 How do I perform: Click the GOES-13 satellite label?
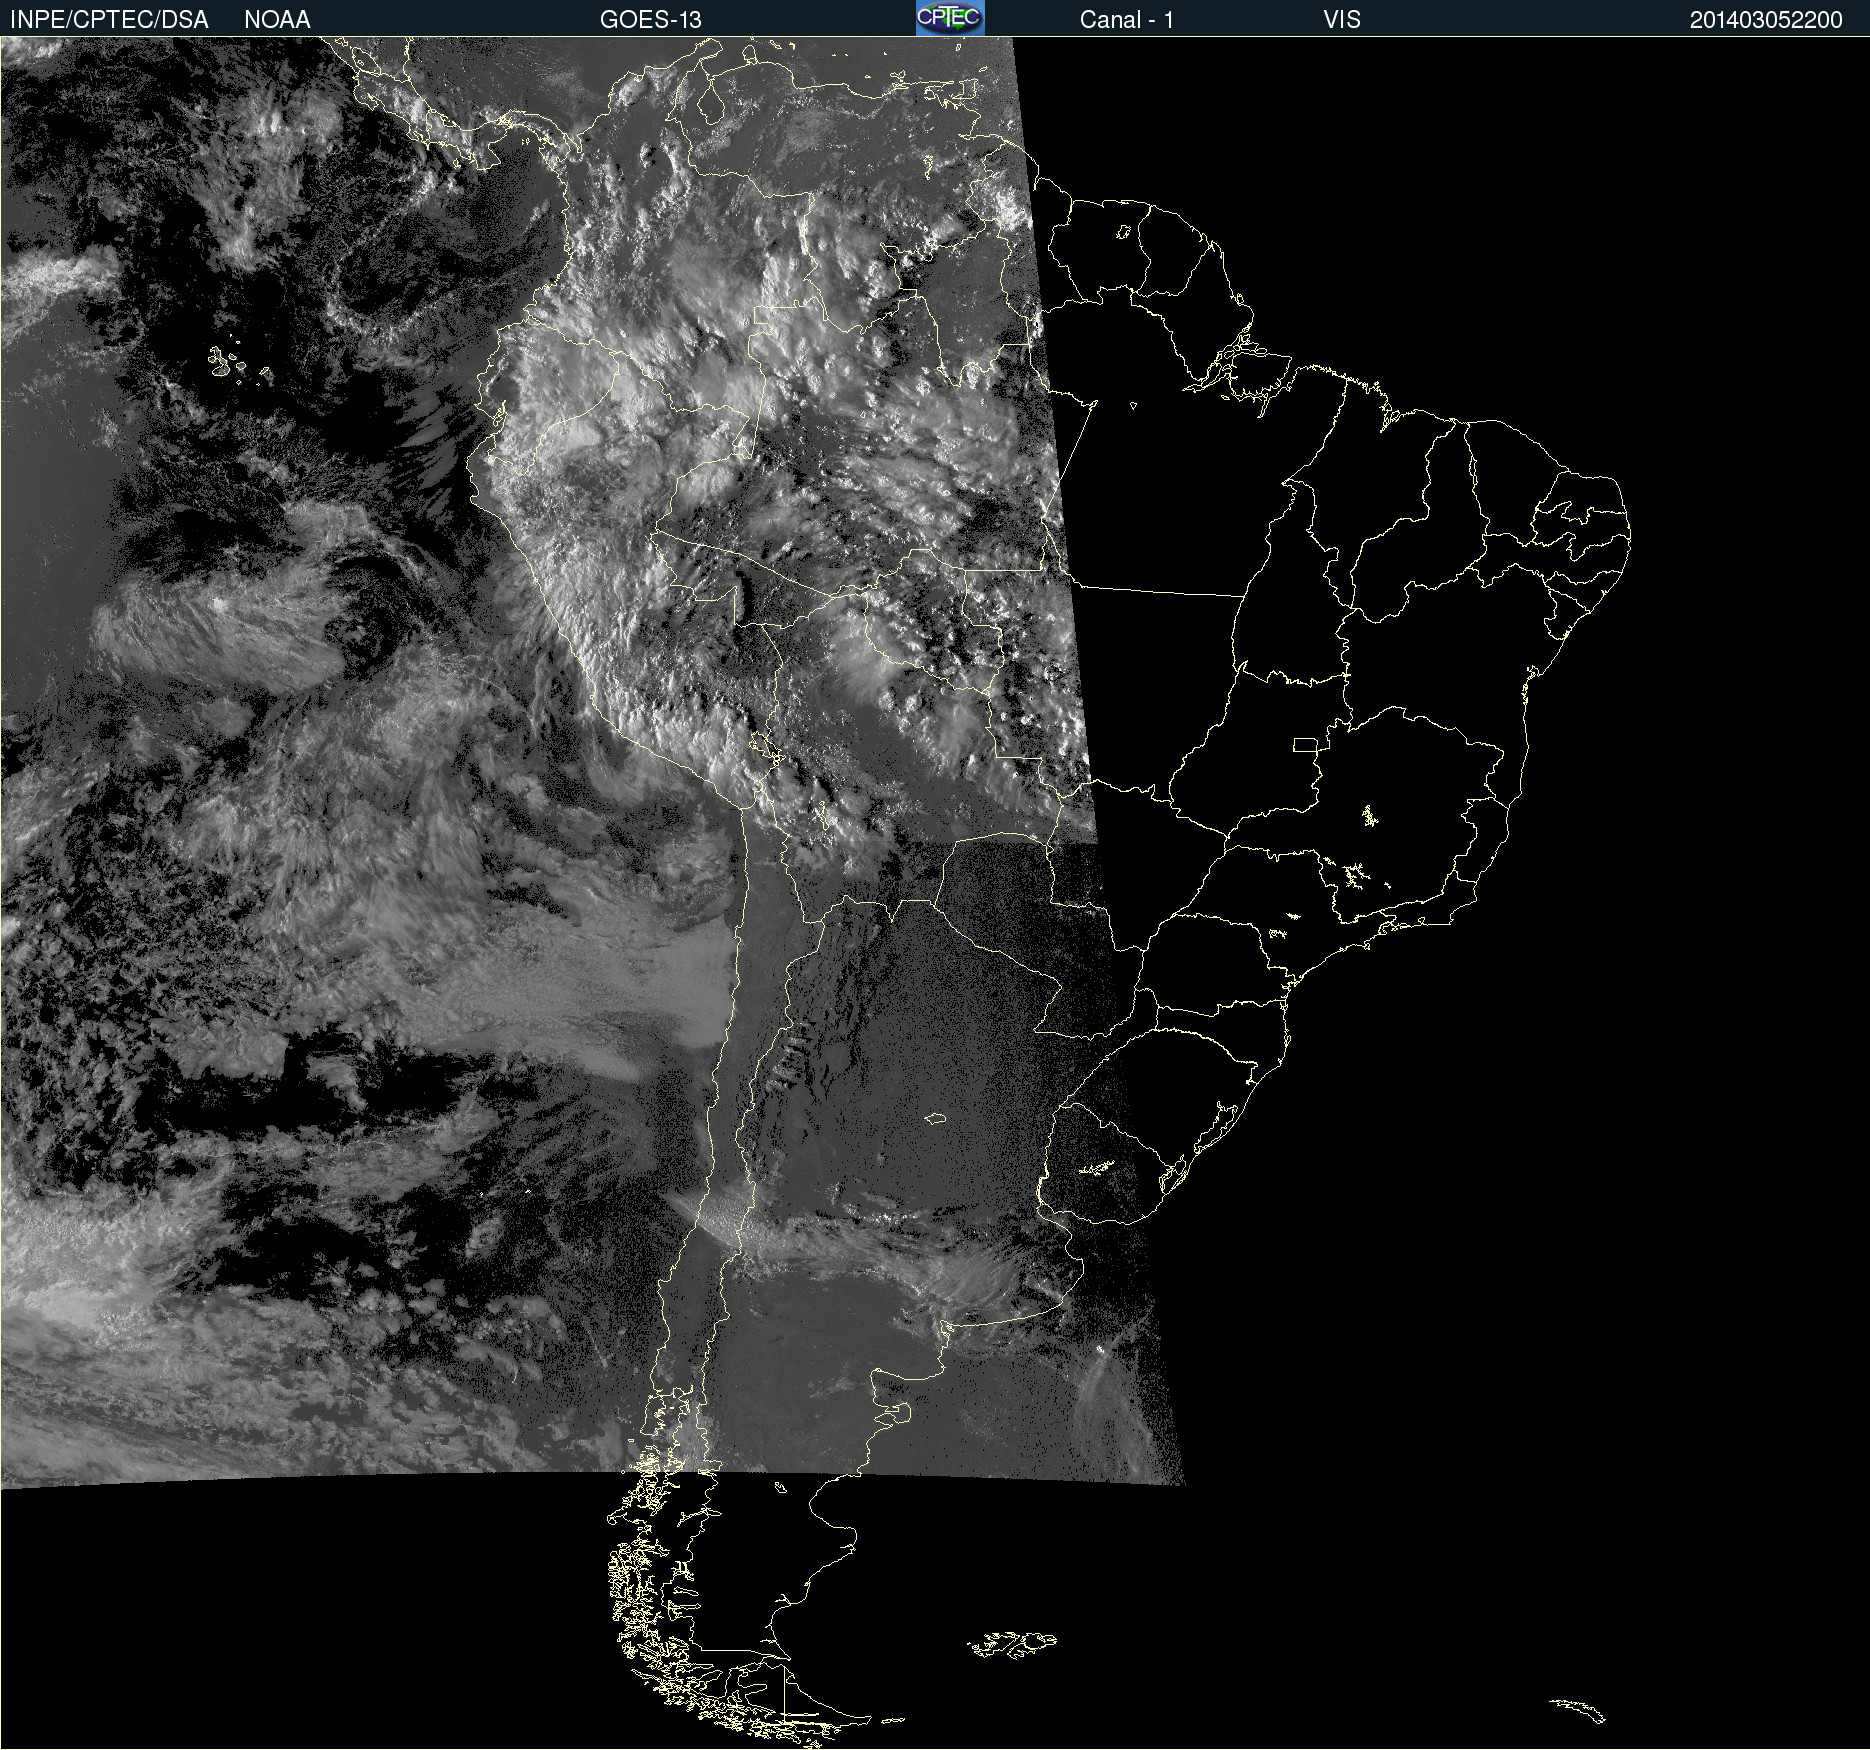click(x=651, y=19)
